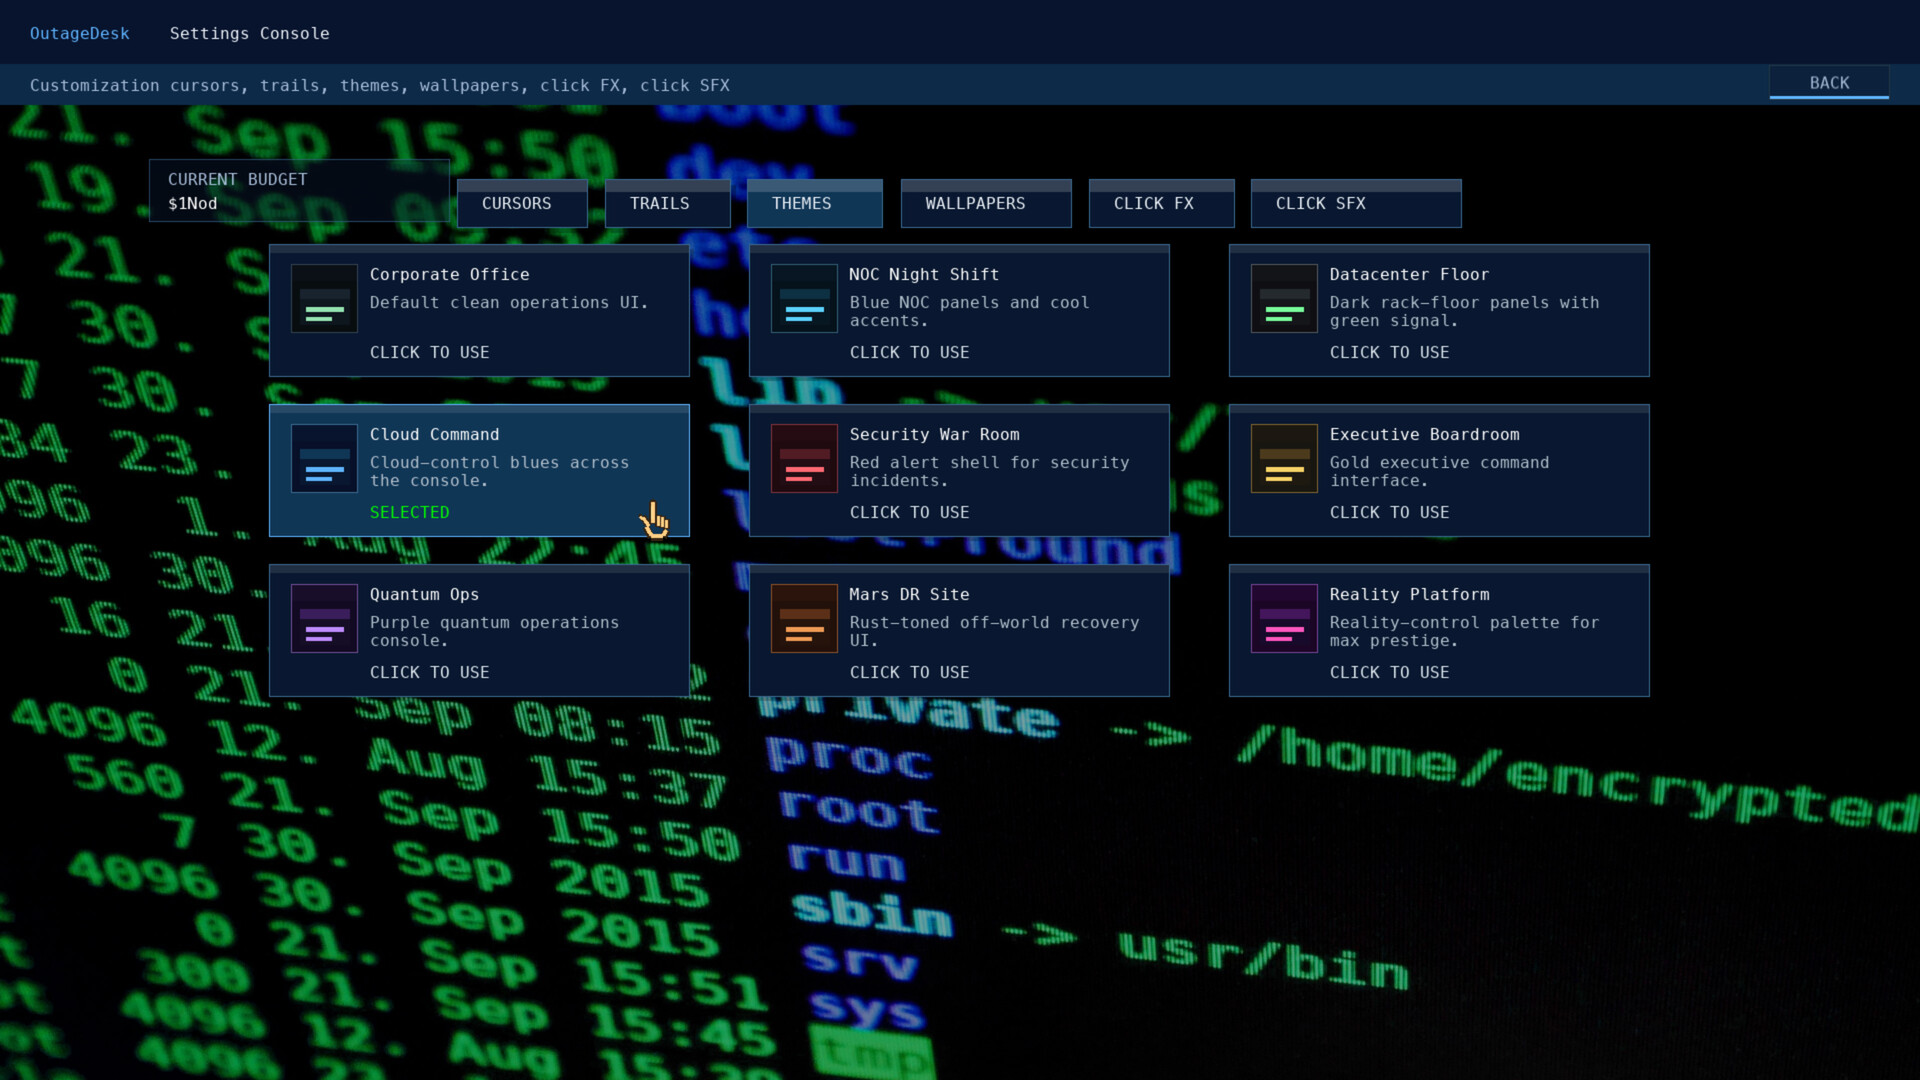Click the Mars DR Site theme preview icon
The image size is (1920, 1080).
click(x=804, y=618)
